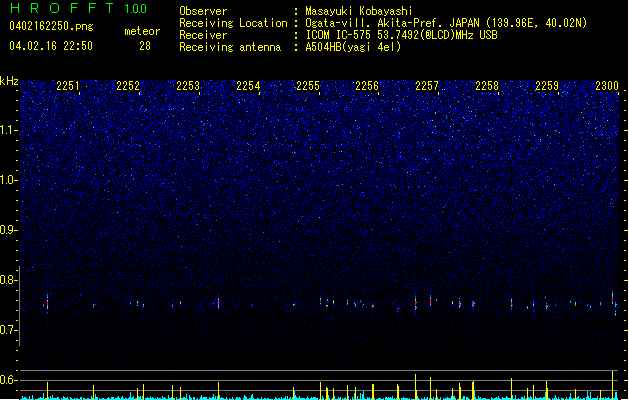Image resolution: width=629 pixels, height=400 pixels.
Task: Click the 1.1 kHz frequency label
Action: coord(9,130)
